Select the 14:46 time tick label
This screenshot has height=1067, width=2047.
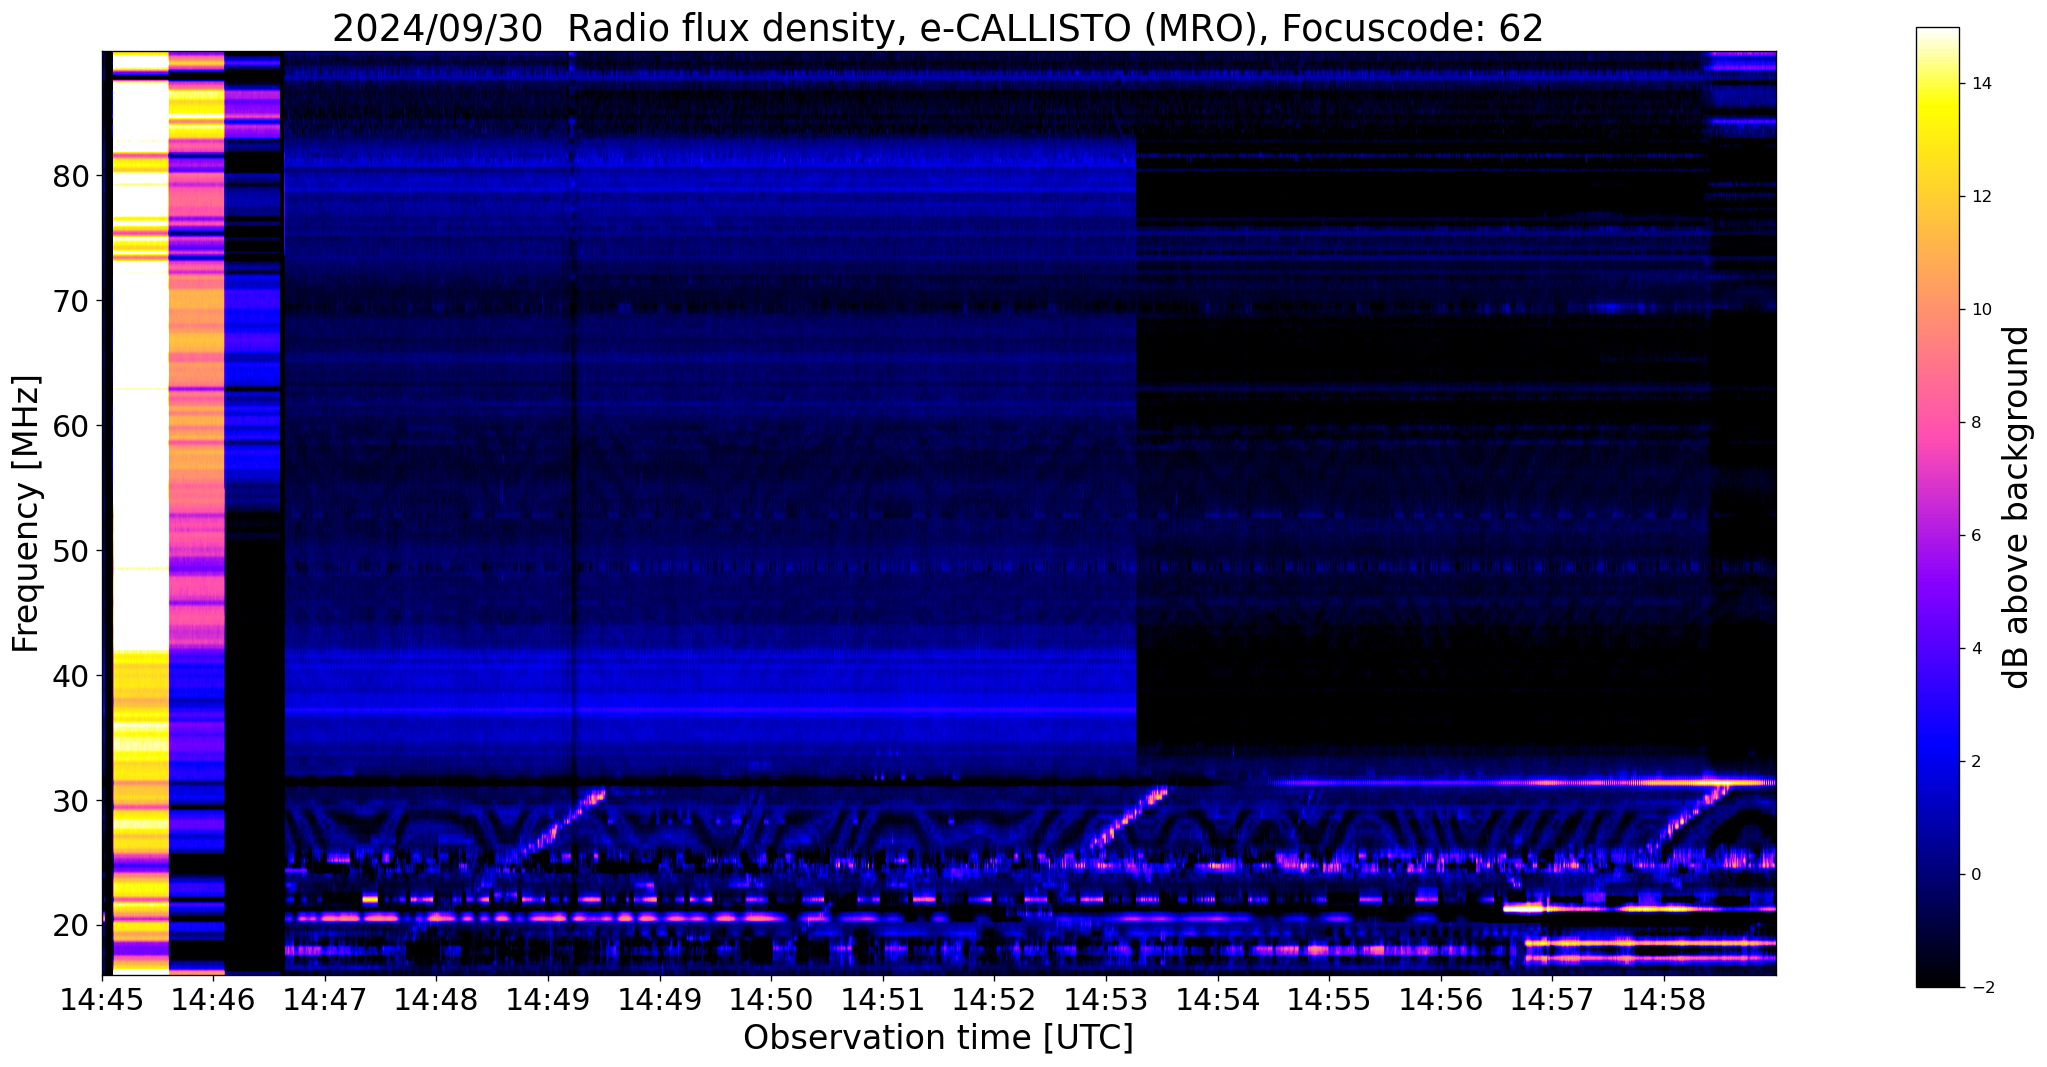[x=214, y=998]
